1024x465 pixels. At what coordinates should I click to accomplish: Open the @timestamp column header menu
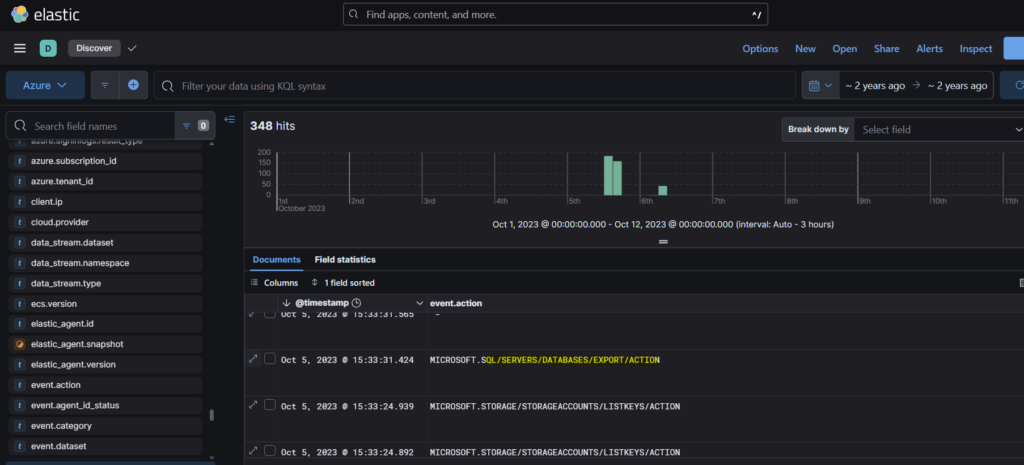click(x=418, y=302)
